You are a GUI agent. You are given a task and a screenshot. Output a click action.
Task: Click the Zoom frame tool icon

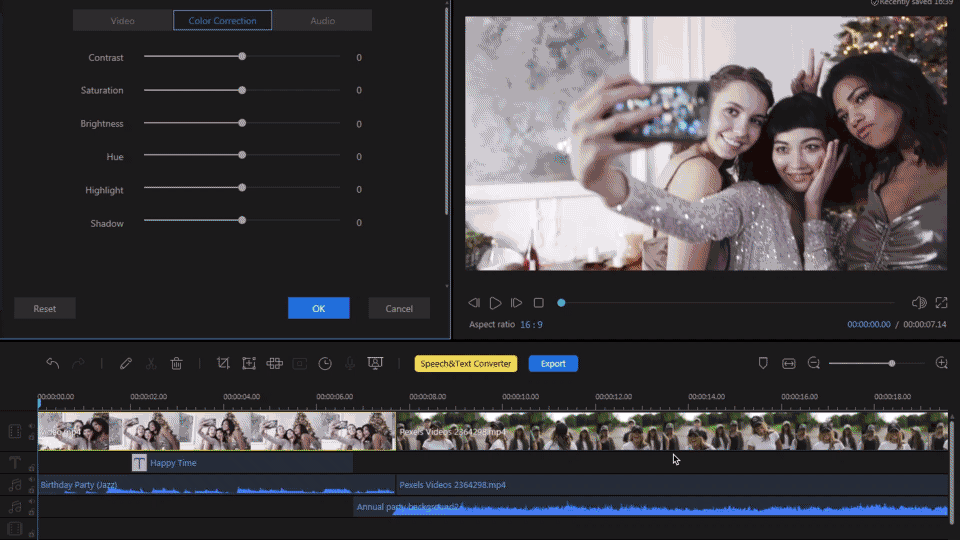click(x=249, y=364)
